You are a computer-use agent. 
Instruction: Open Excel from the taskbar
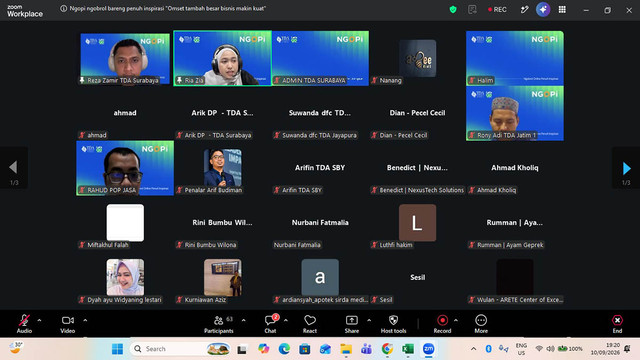[x=407, y=349]
